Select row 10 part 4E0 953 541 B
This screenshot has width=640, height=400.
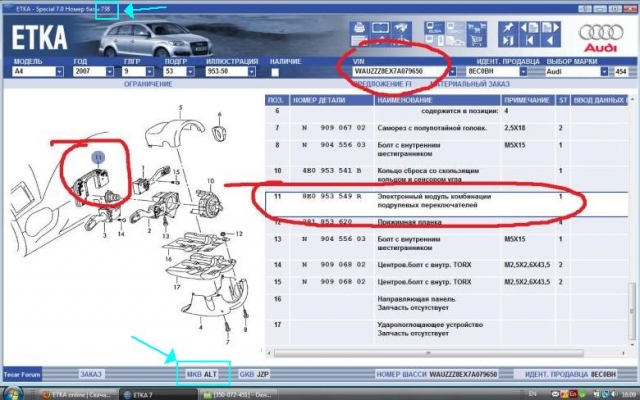tap(447, 174)
